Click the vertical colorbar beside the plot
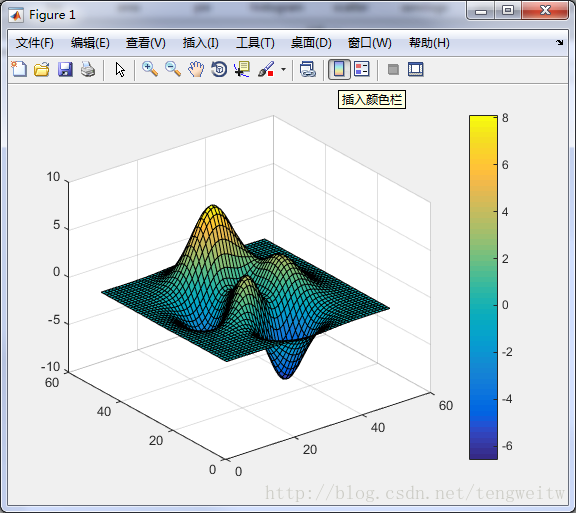This screenshot has height=513, width=576. coord(483,287)
